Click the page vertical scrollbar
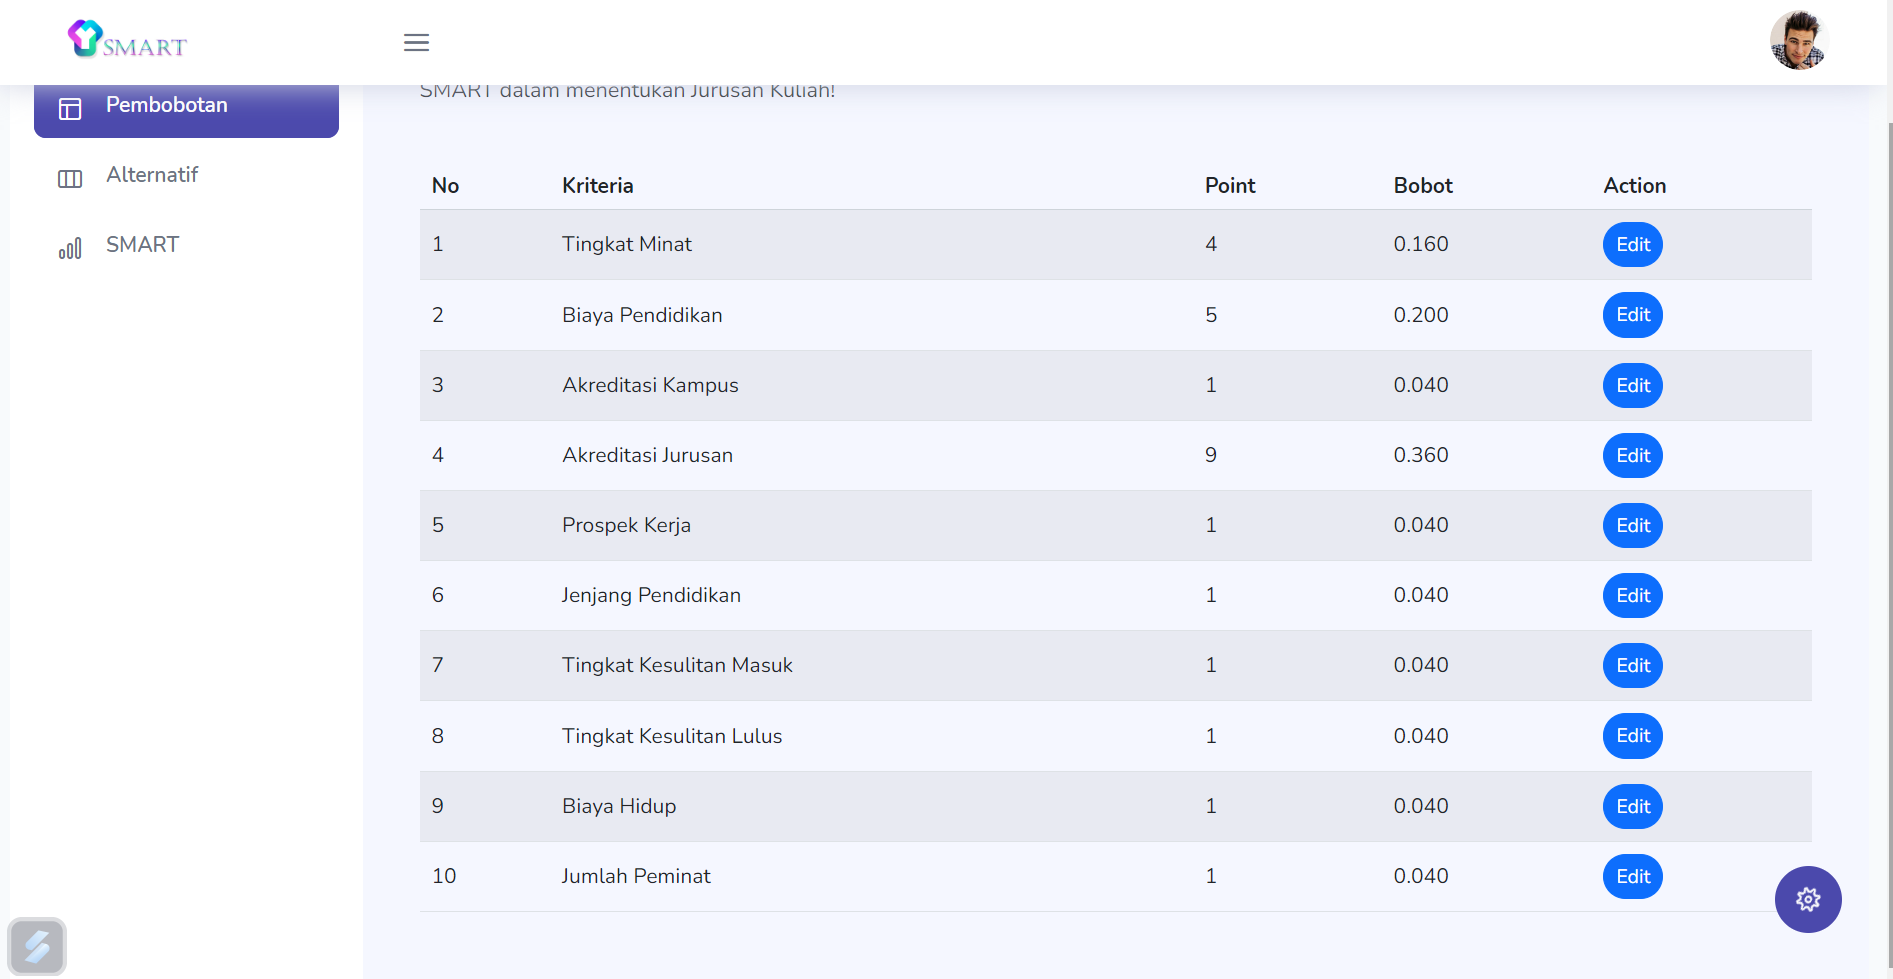 (1889, 500)
